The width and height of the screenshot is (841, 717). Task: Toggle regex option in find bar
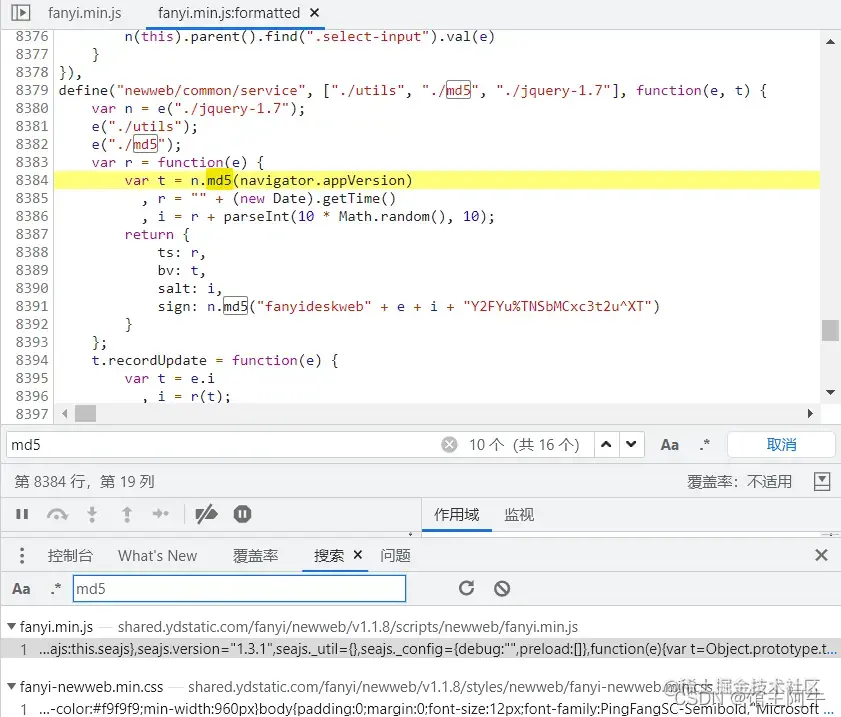click(x=705, y=445)
